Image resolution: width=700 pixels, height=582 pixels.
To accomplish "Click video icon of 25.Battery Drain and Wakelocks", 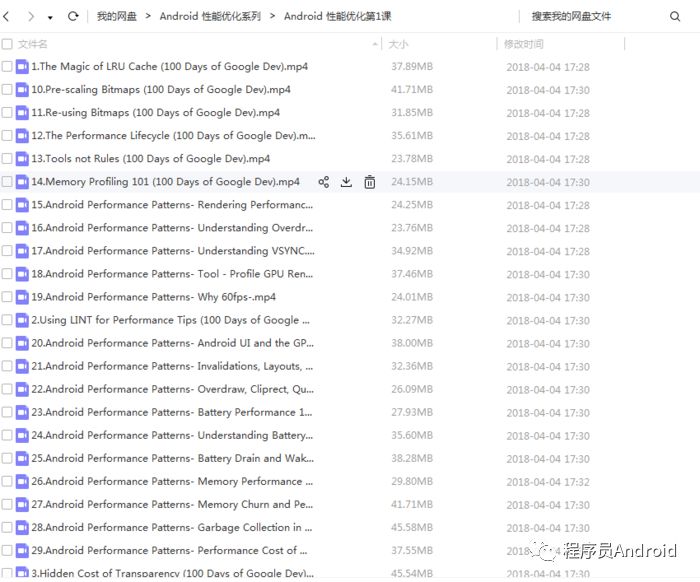I will (x=22, y=458).
